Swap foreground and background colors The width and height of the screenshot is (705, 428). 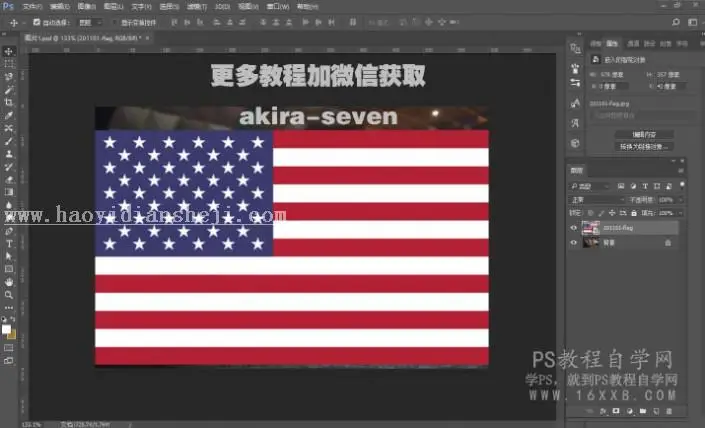13,319
